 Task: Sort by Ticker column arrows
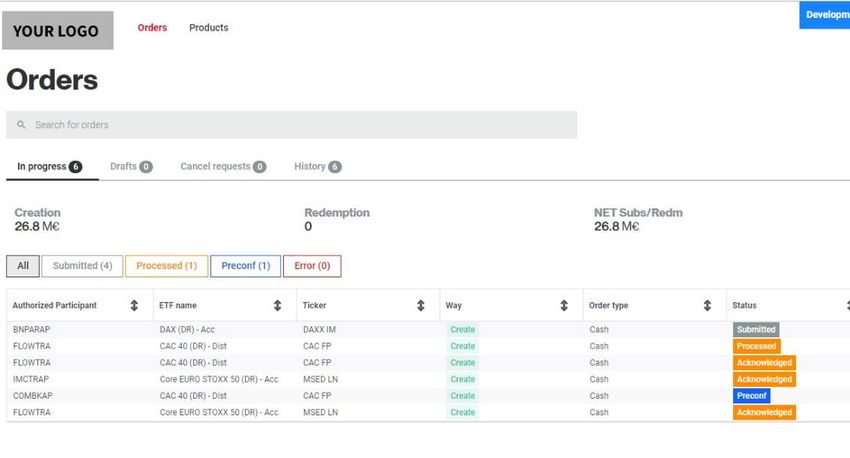[421, 306]
